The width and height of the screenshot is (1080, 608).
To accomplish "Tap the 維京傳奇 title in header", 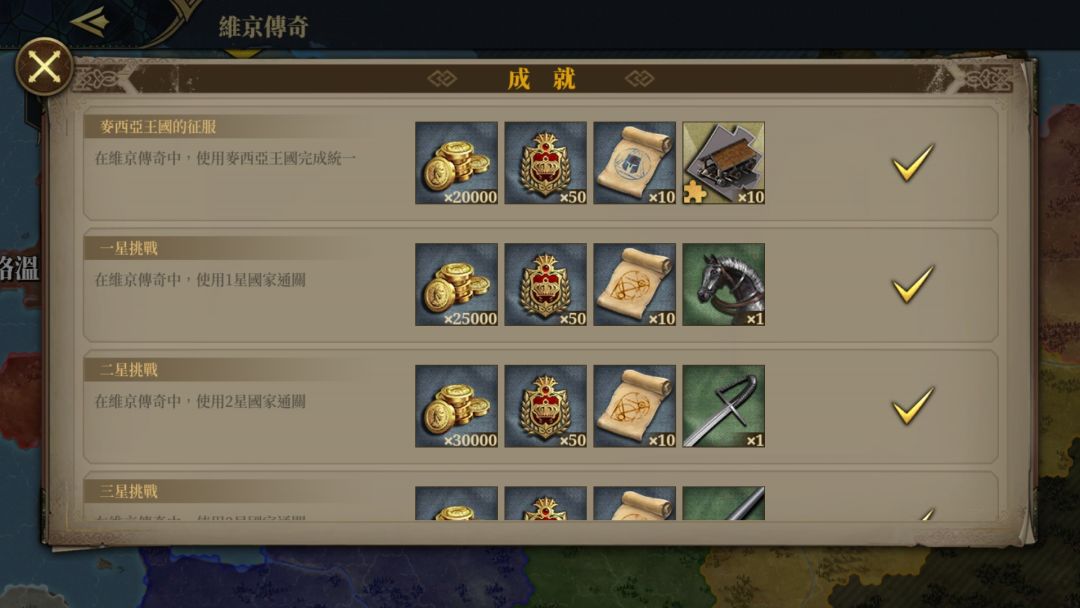I will coord(263,27).
